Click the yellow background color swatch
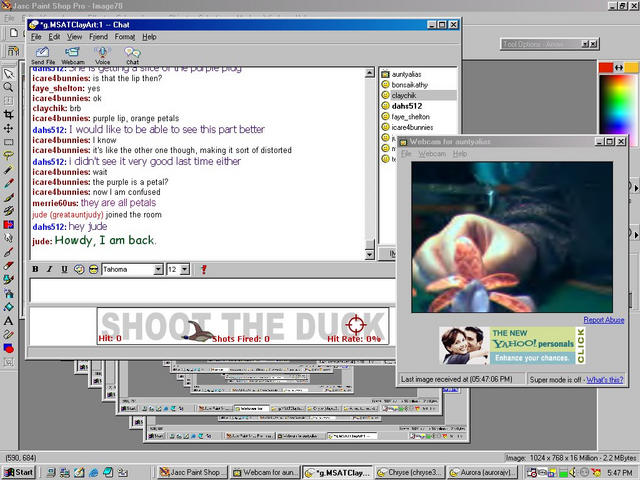640x480 pixels. click(631, 68)
